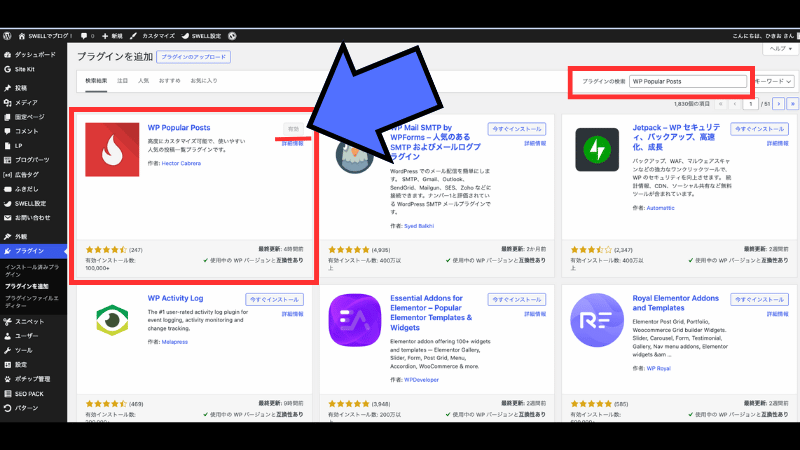Open プラグインを追加 submenu item
The width and height of the screenshot is (800, 450).
(x=27, y=286)
